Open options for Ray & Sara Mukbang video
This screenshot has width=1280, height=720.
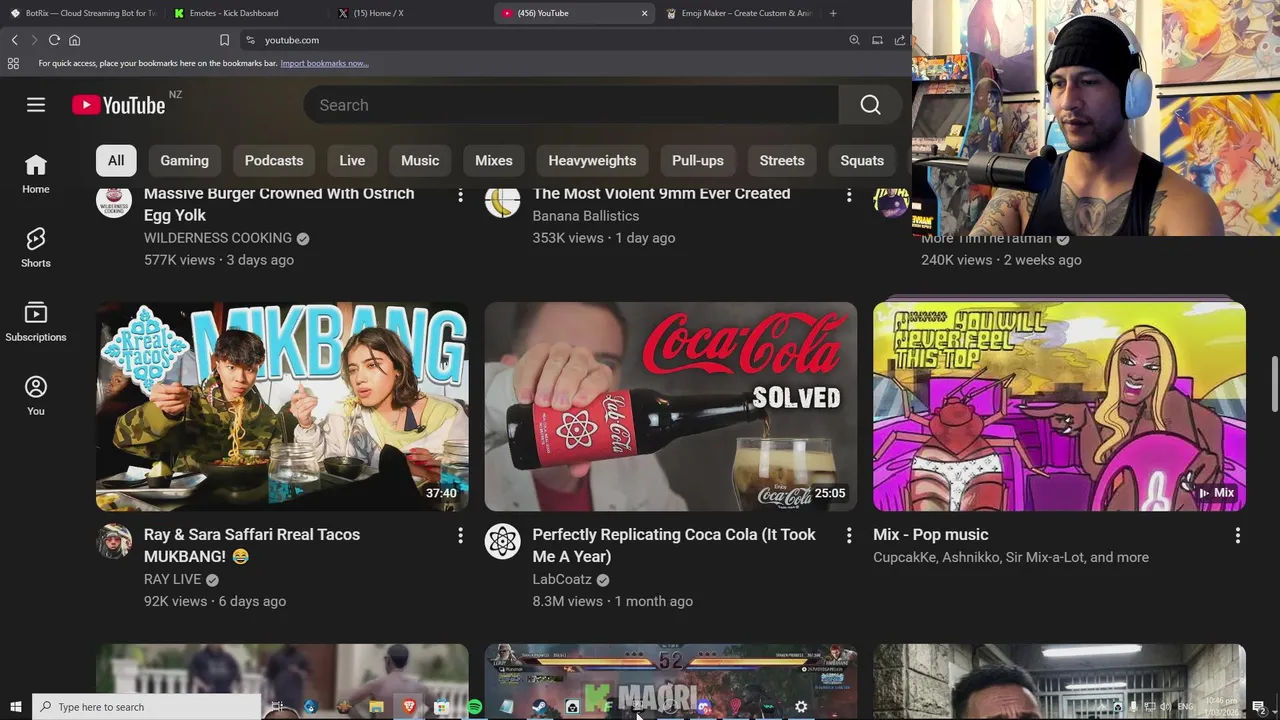point(460,536)
